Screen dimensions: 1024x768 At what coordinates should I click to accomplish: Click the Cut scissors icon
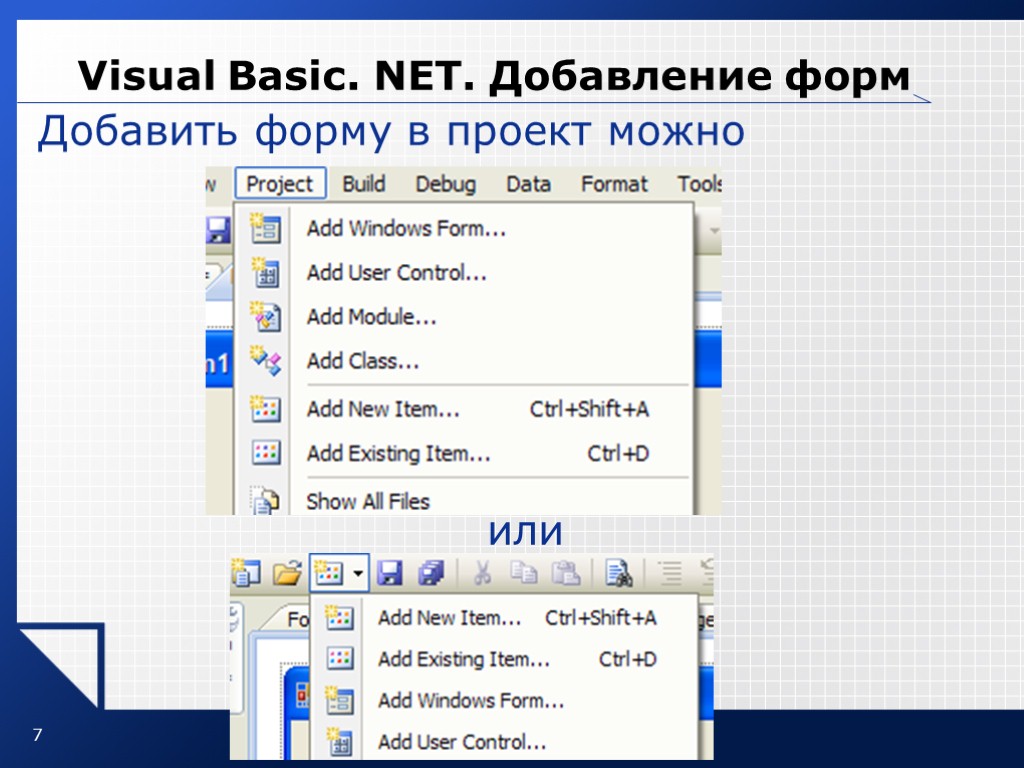tap(482, 573)
